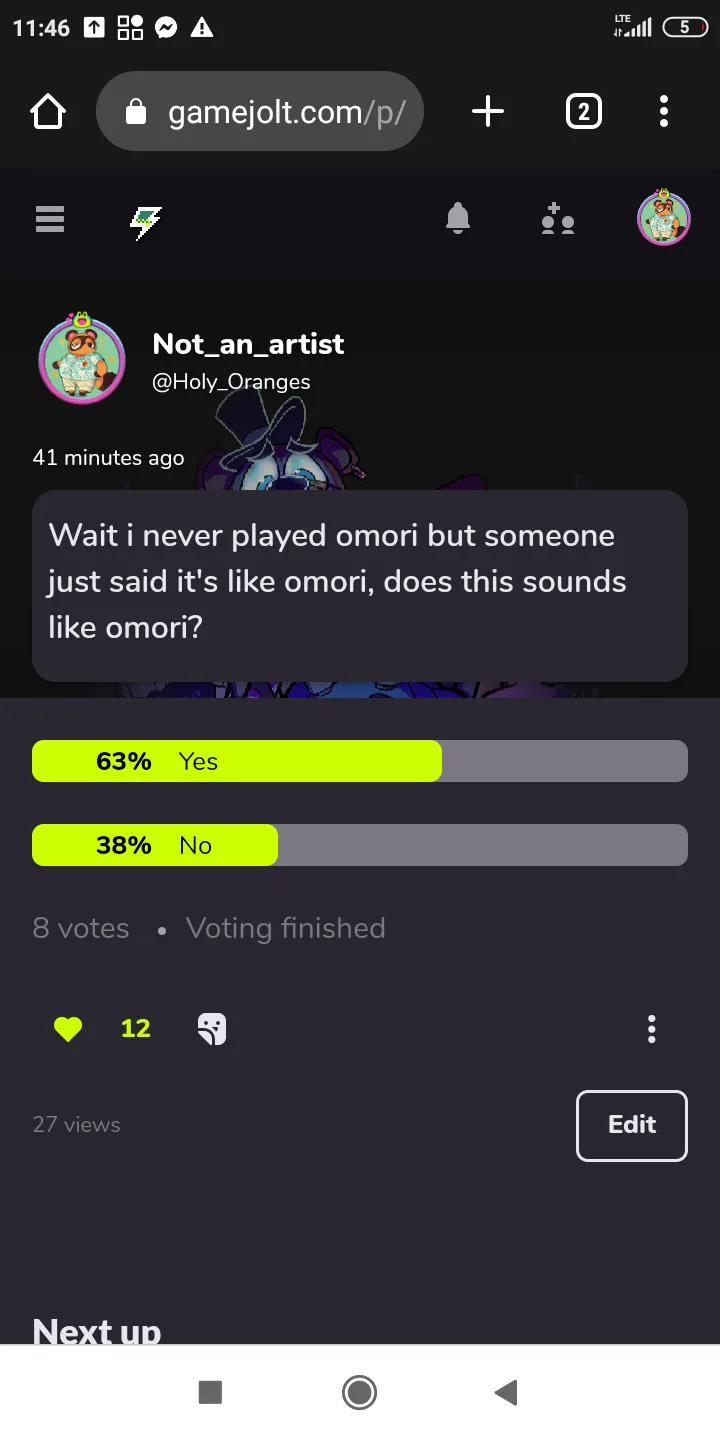Tap the Game Jolt lightning bolt logo
The height and width of the screenshot is (1440, 720).
146,221
